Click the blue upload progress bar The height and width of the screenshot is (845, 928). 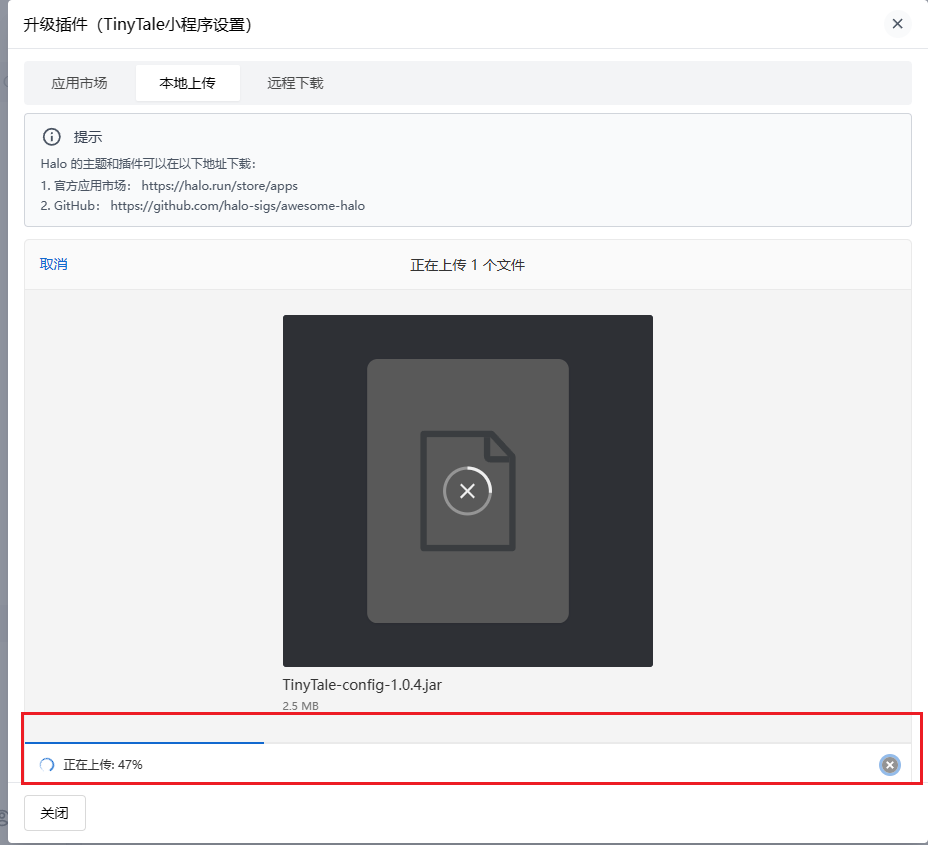[x=144, y=742]
